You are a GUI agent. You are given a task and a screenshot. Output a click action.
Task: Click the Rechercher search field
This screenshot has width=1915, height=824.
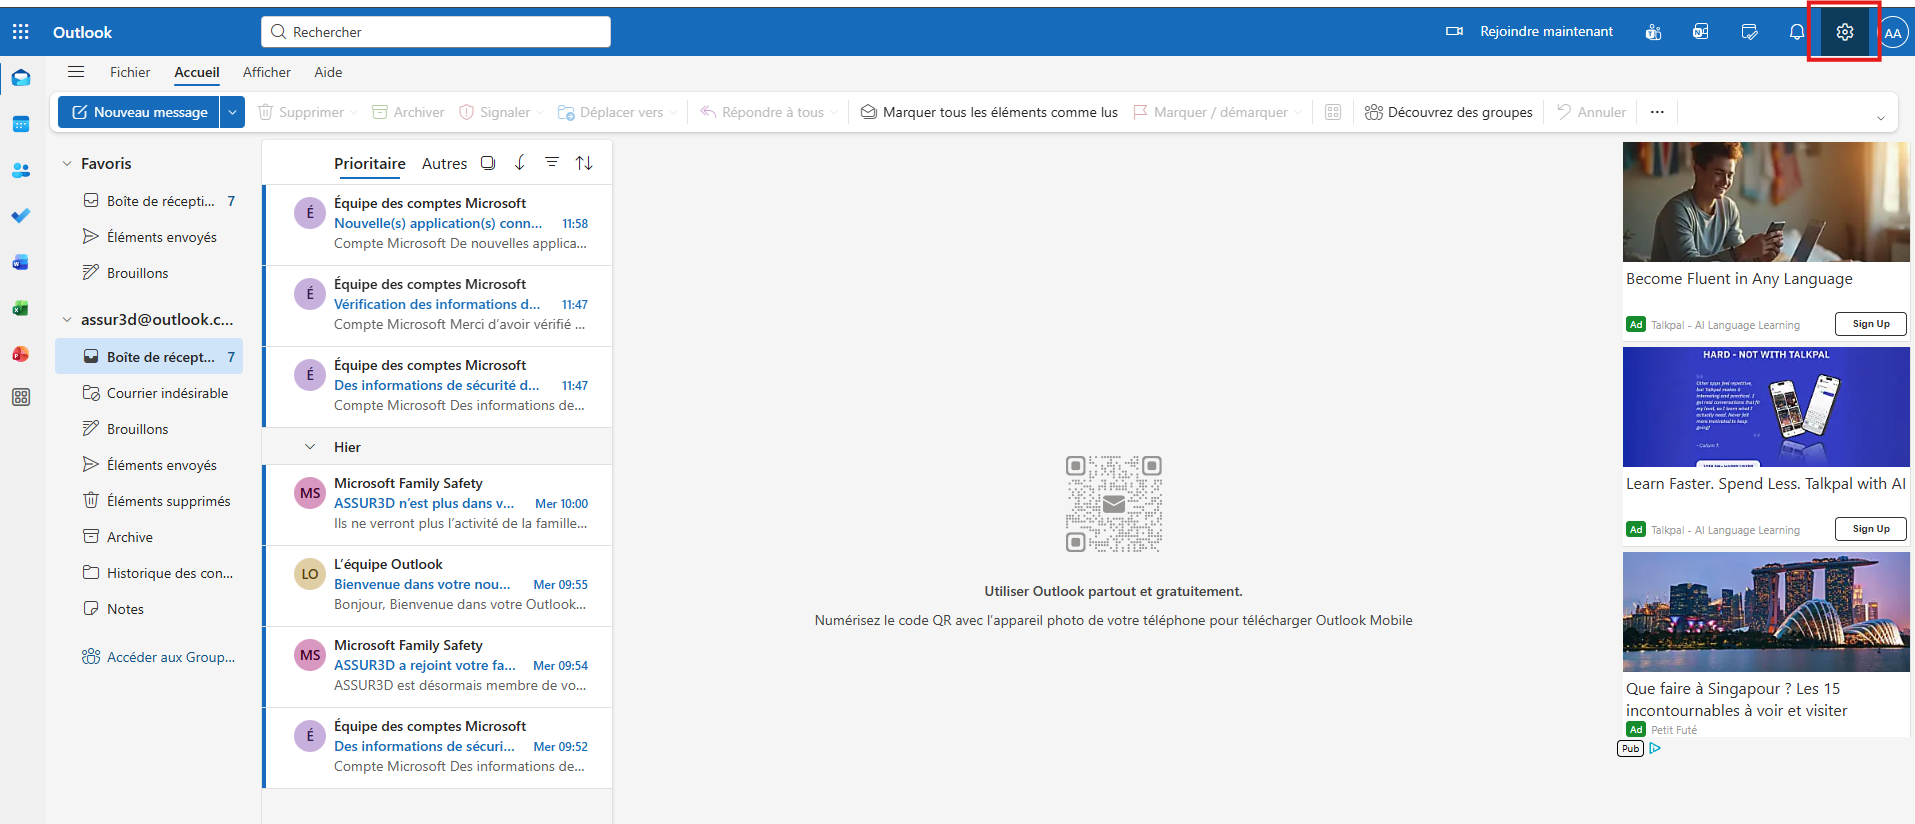(x=436, y=32)
